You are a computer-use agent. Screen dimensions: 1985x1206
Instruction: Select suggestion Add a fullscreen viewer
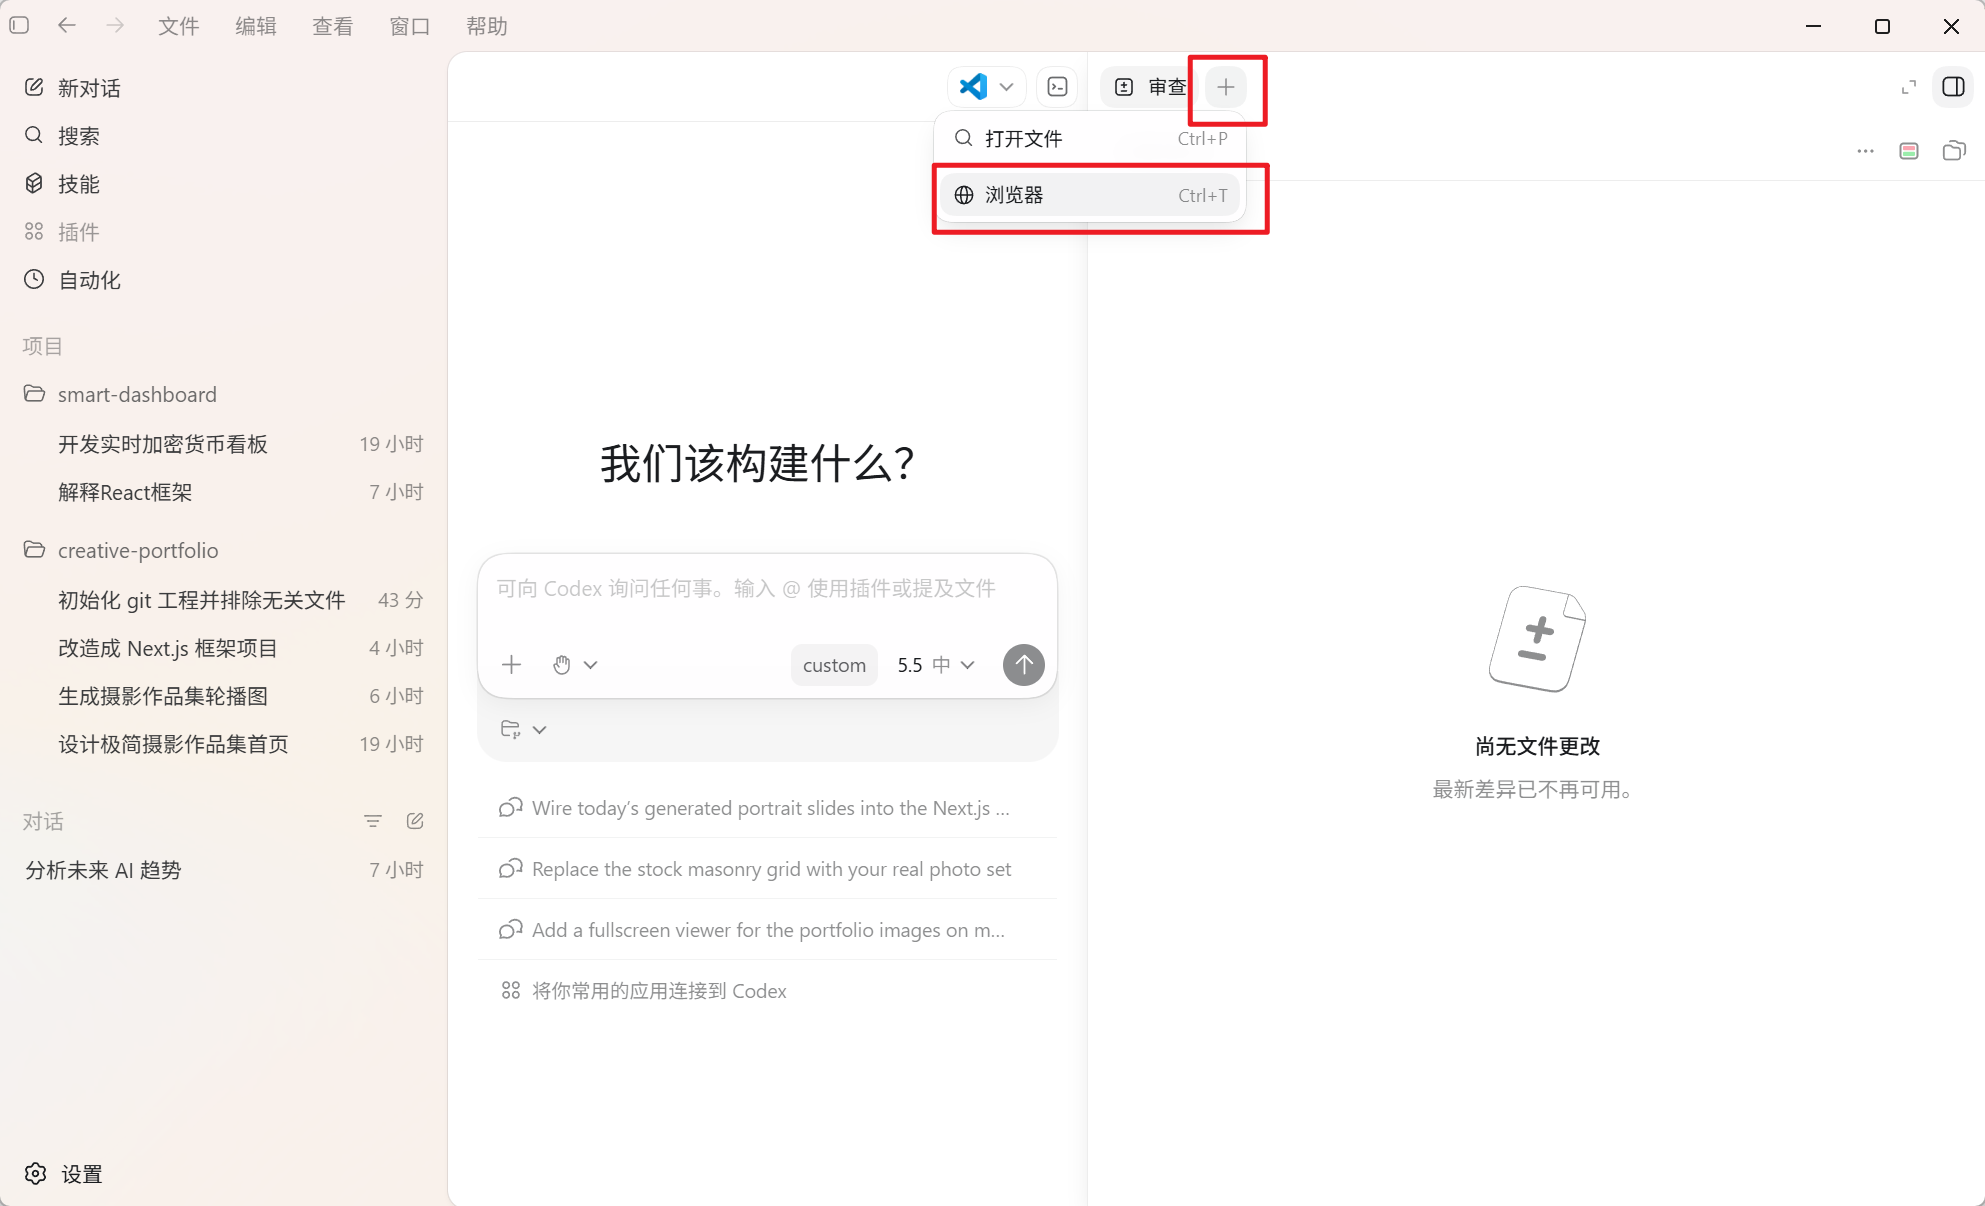(x=767, y=930)
